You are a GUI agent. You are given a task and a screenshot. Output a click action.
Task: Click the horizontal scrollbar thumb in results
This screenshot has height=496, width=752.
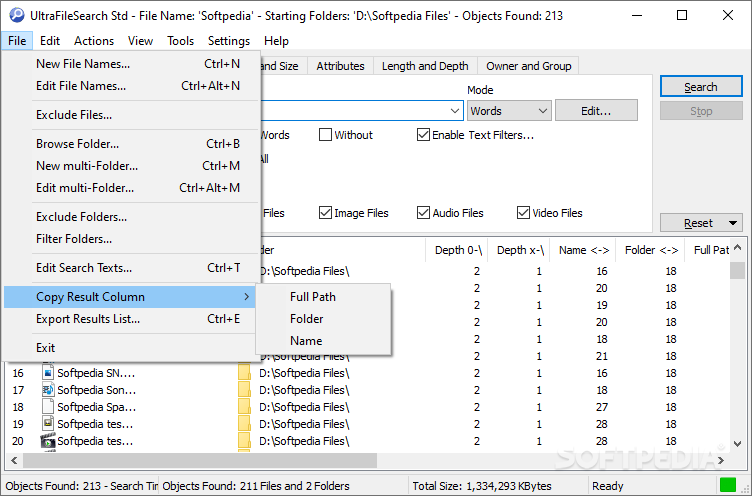click(200, 461)
